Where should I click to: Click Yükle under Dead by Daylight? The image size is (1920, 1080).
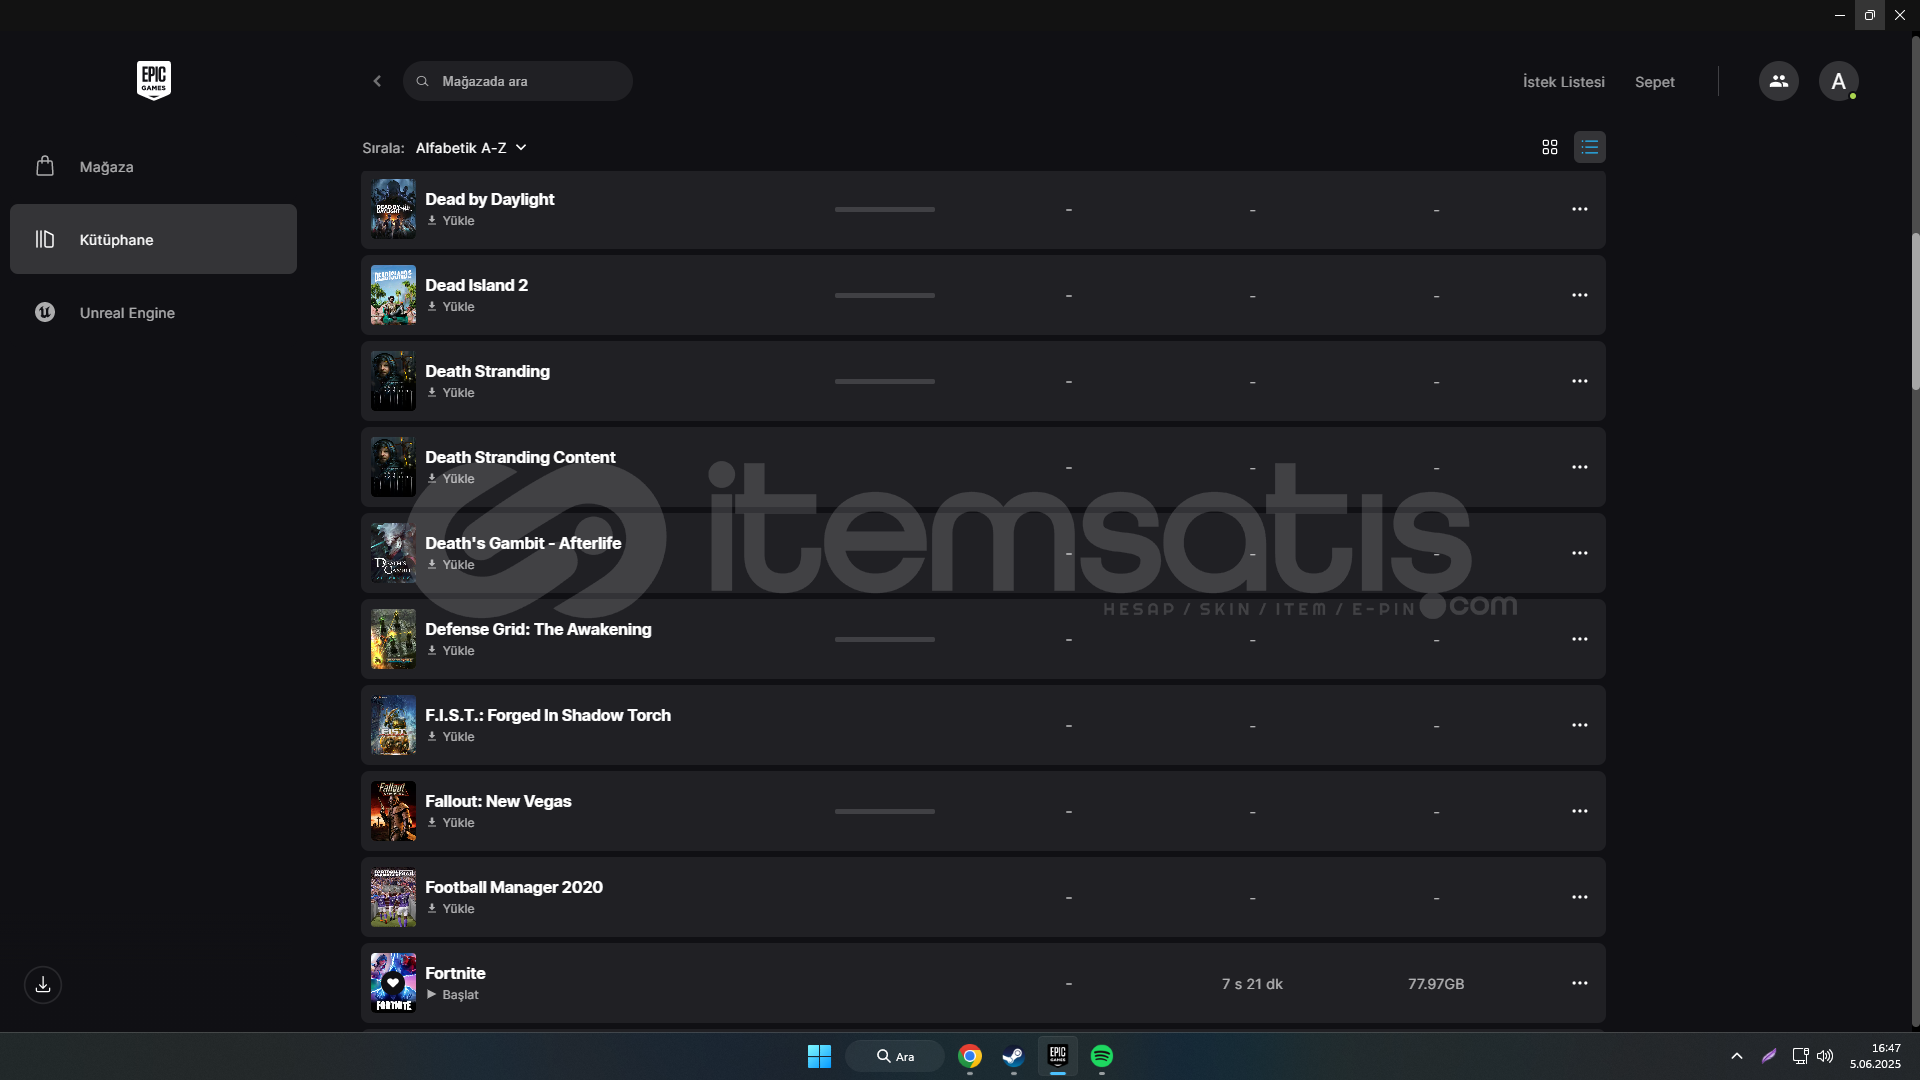(451, 221)
